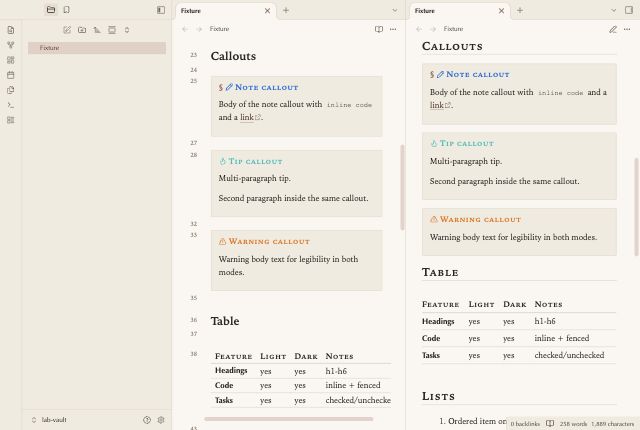640x430 pixels.
Task: Click Tip callout flame icon in editor
Action: click(222, 161)
